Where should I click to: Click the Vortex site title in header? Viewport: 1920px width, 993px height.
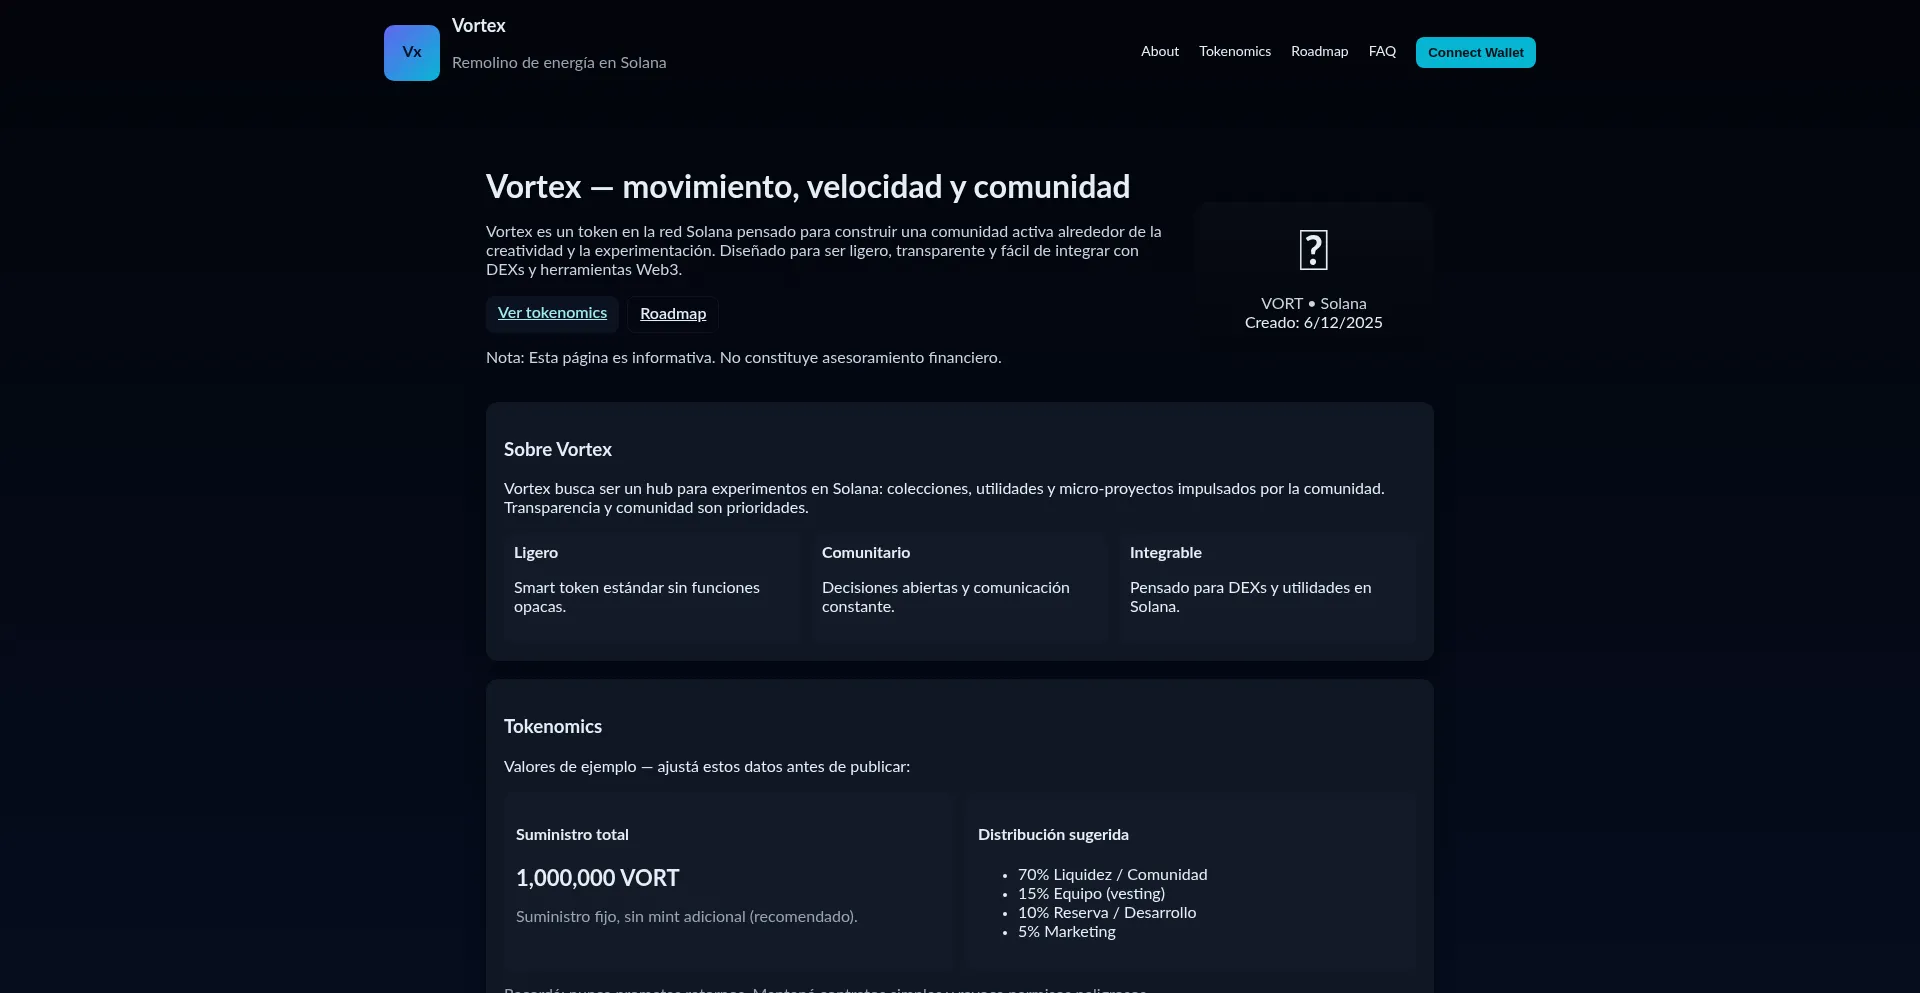pos(479,26)
